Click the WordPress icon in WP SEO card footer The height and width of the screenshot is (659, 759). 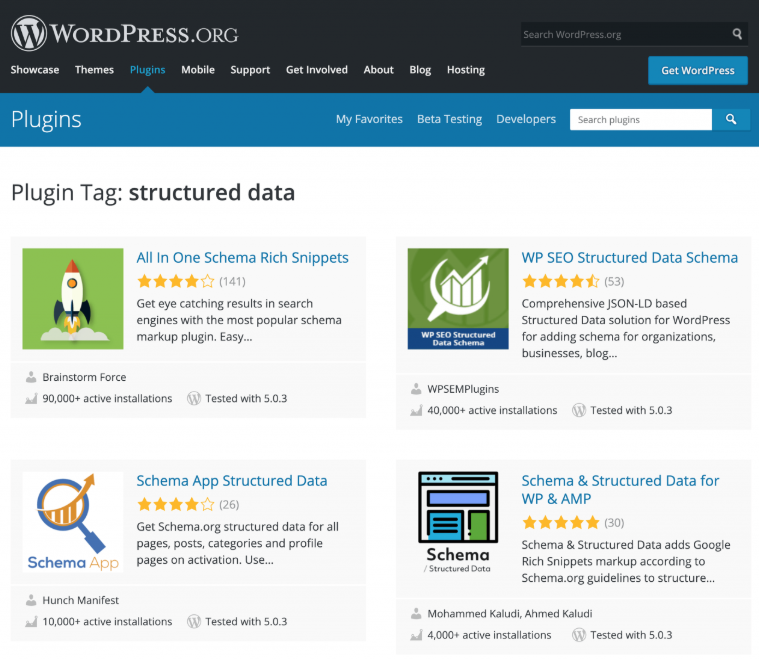tap(579, 411)
